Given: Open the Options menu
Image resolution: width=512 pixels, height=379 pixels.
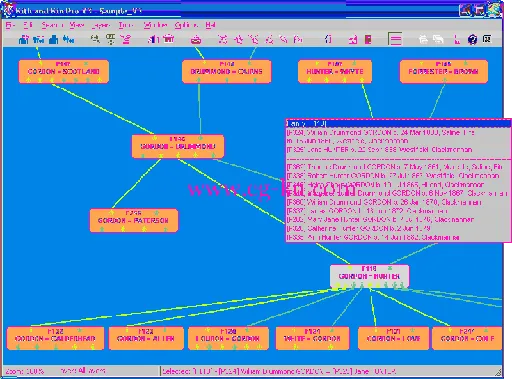Looking at the screenshot, I should coord(186,25).
